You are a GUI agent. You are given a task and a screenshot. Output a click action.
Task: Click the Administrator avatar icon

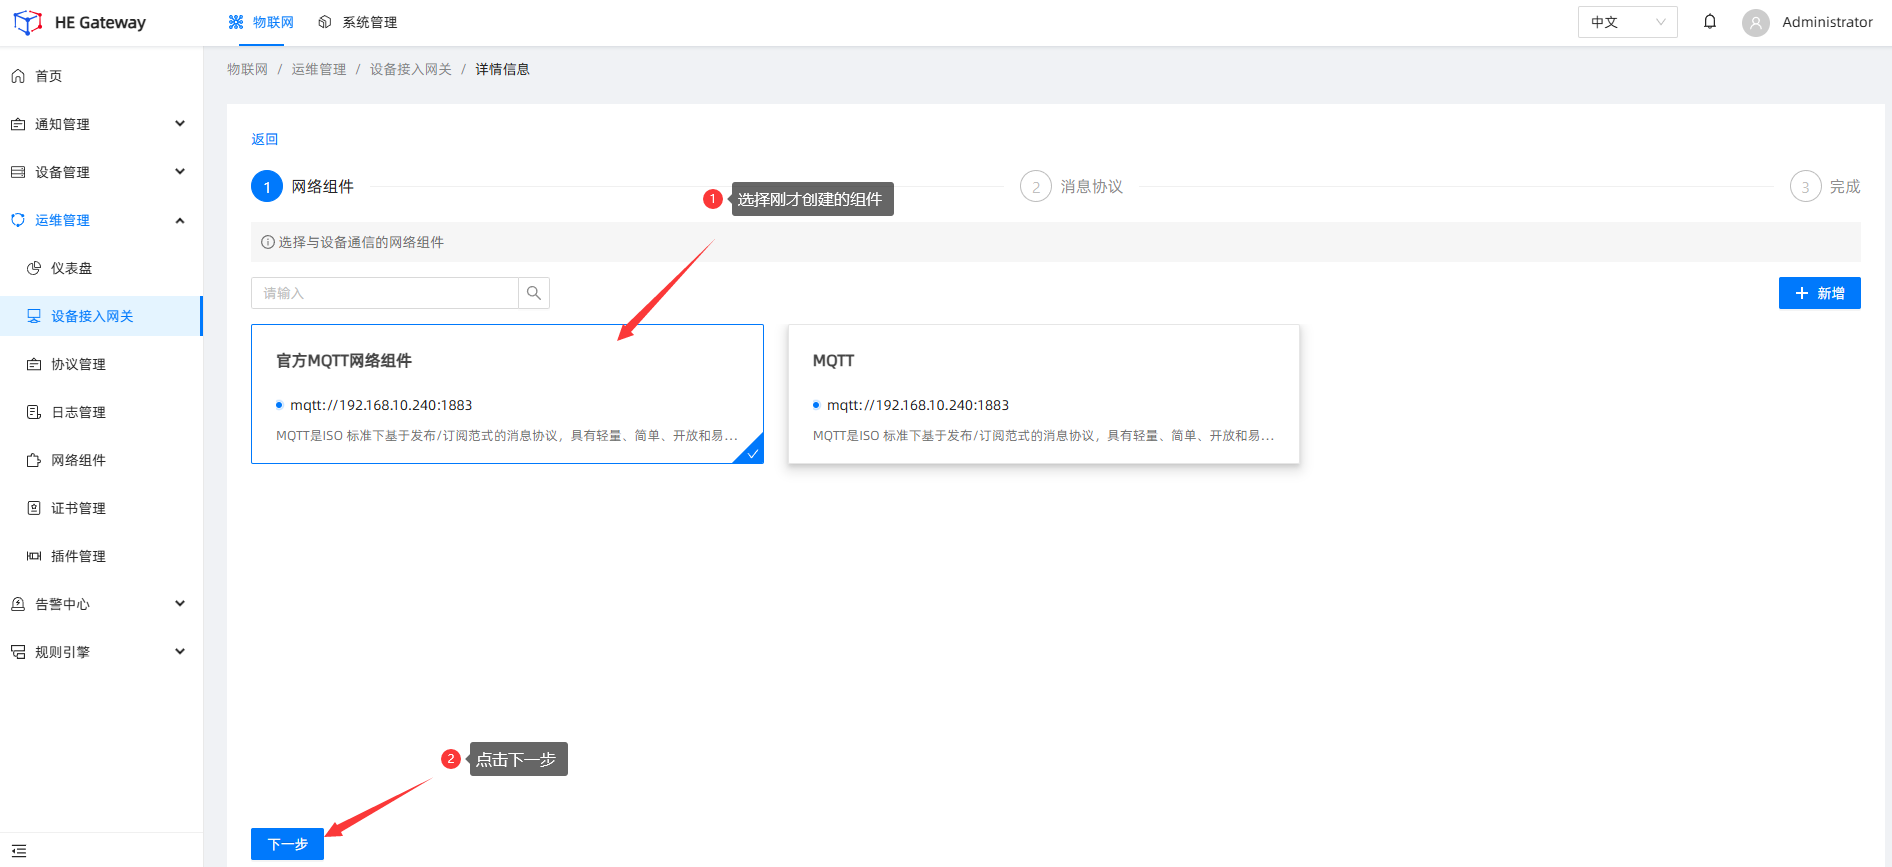1756,22
